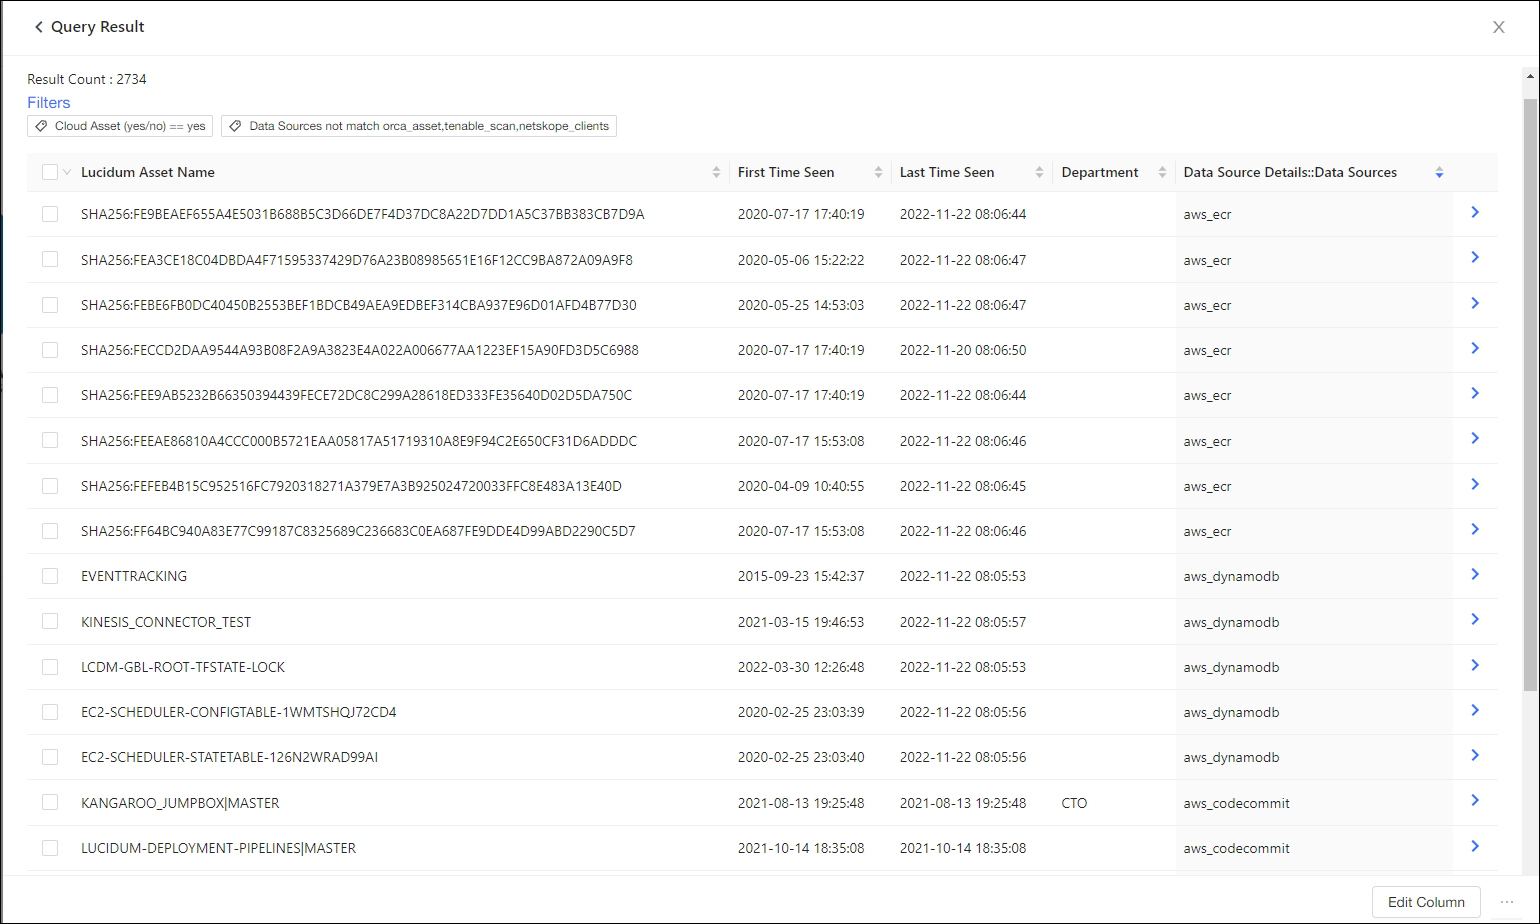The image size is (1540, 924).
Task: Click the Department column header label
Action: [x=1100, y=172]
